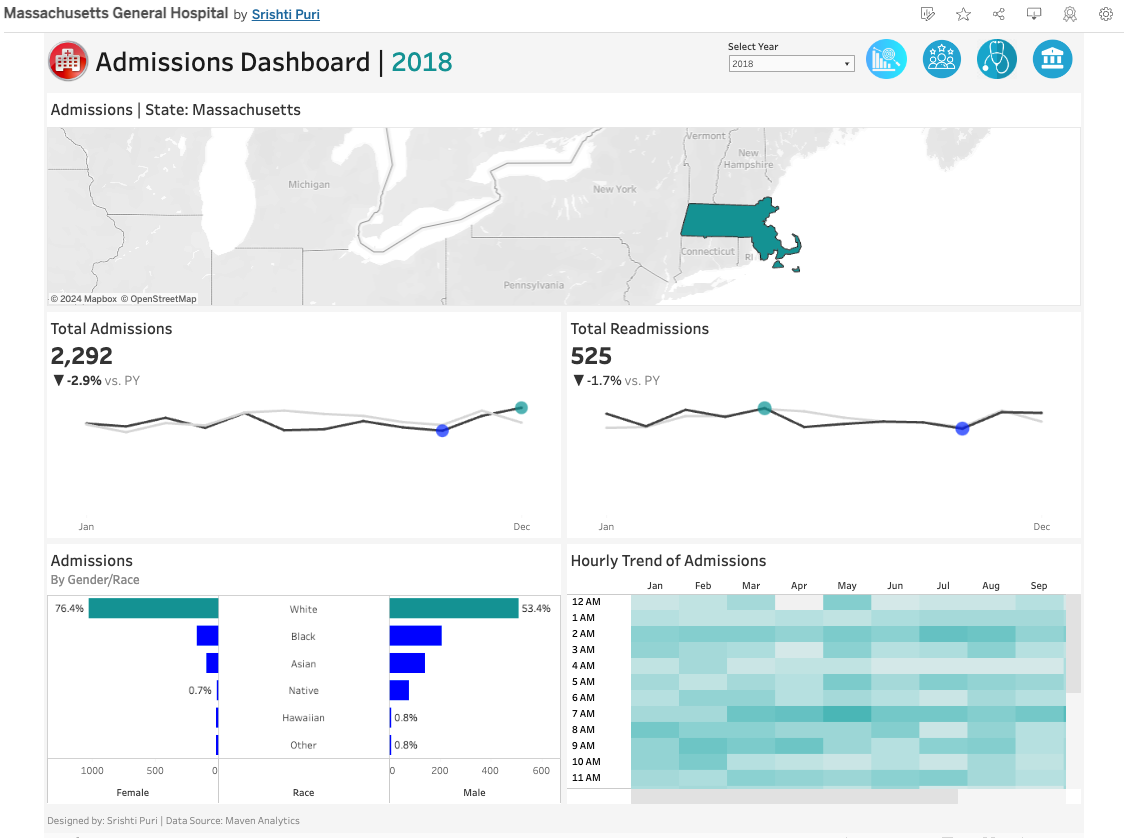Screen dimensions: 1134x838
Task: Click the Female axis title
Action: tap(132, 792)
